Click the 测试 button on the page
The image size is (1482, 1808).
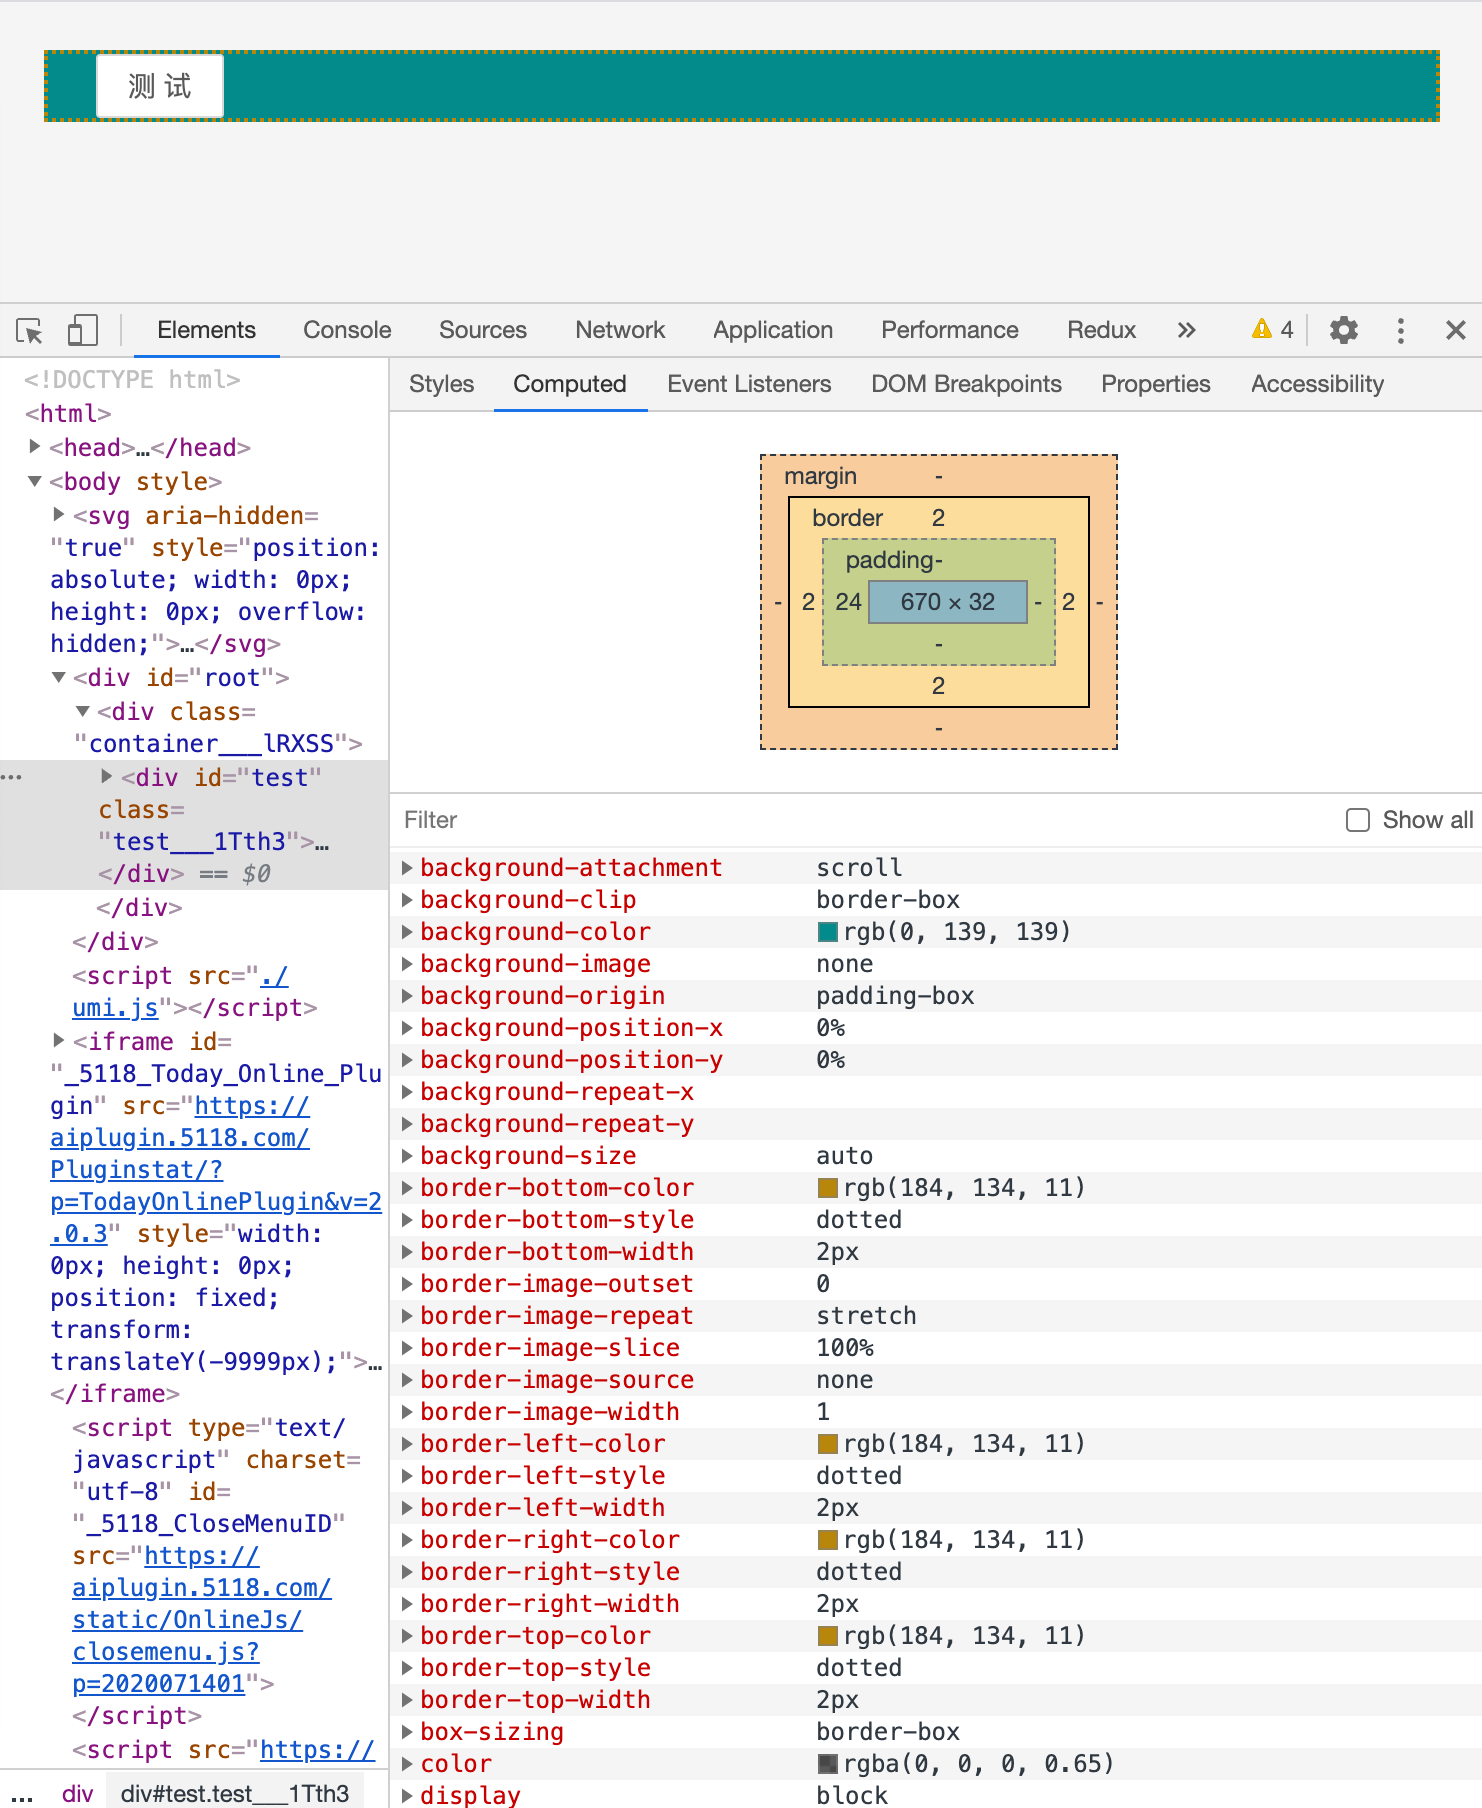(x=160, y=86)
